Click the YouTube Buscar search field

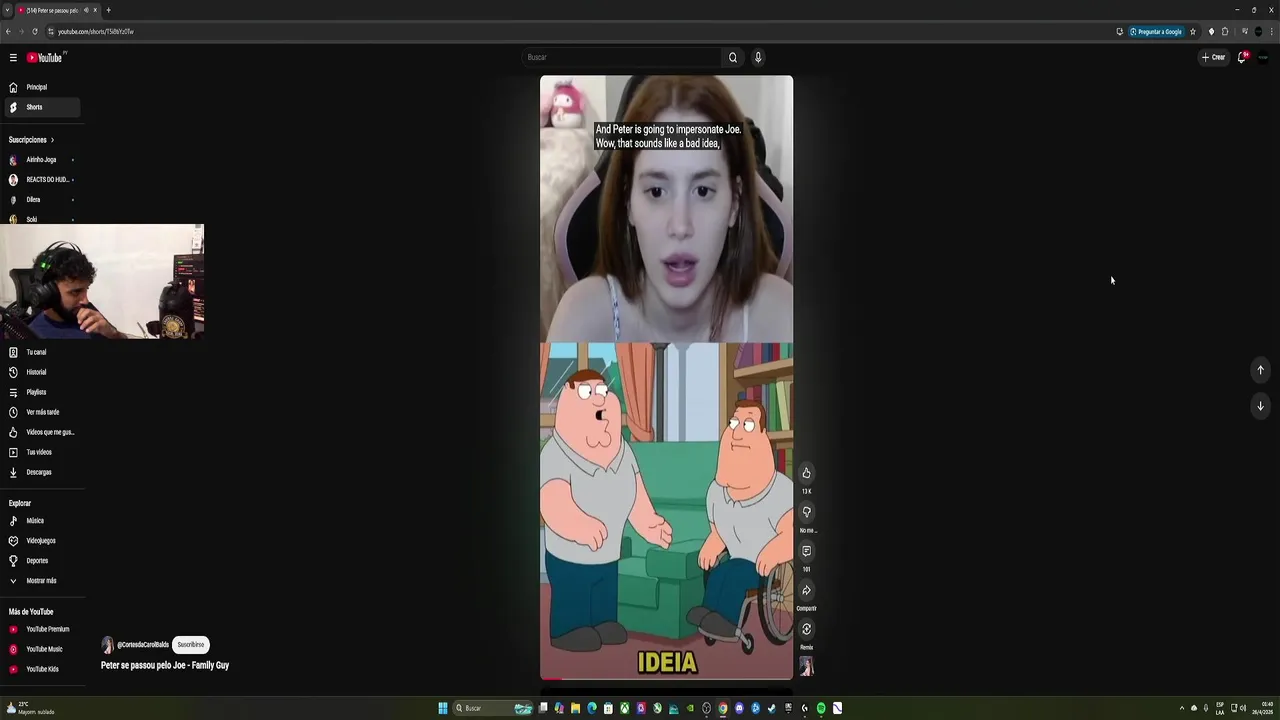[x=620, y=57]
